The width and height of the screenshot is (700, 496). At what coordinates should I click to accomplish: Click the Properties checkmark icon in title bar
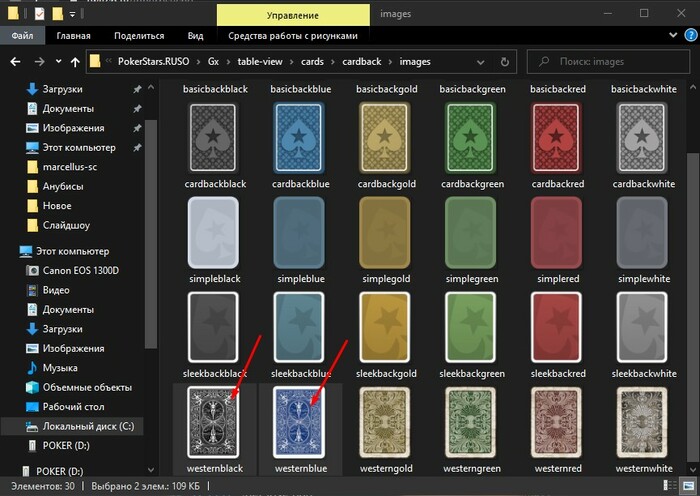pyautogui.click(x=39, y=14)
